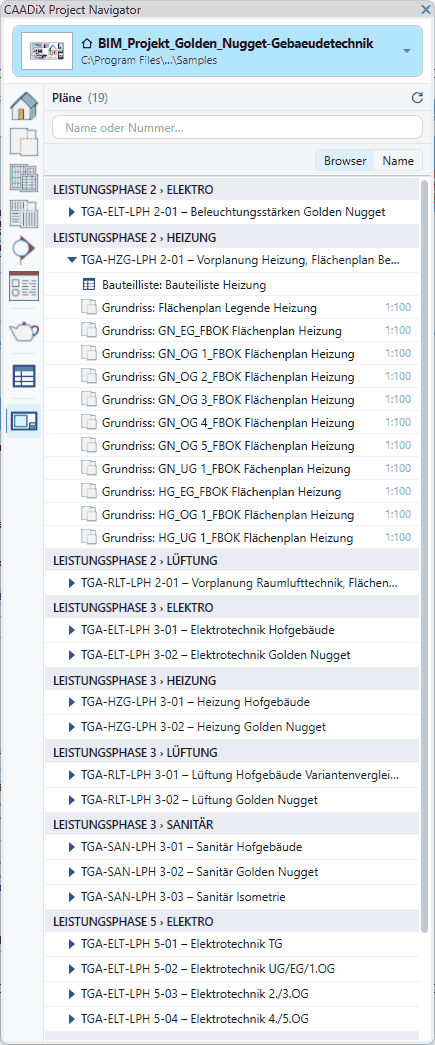The width and height of the screenshot is (435, 1045).
Task: Select Bauteilliste: Bauteilliste Heizung entry
Action: 233,285
